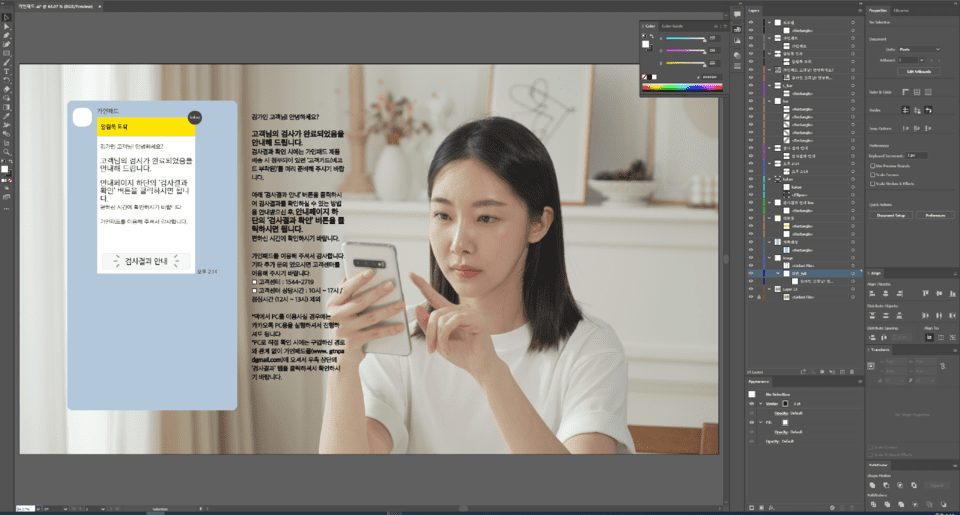Click the Intersect shape mode icon
The height and width of the screenshot is (515, 960).
point(900,485)
